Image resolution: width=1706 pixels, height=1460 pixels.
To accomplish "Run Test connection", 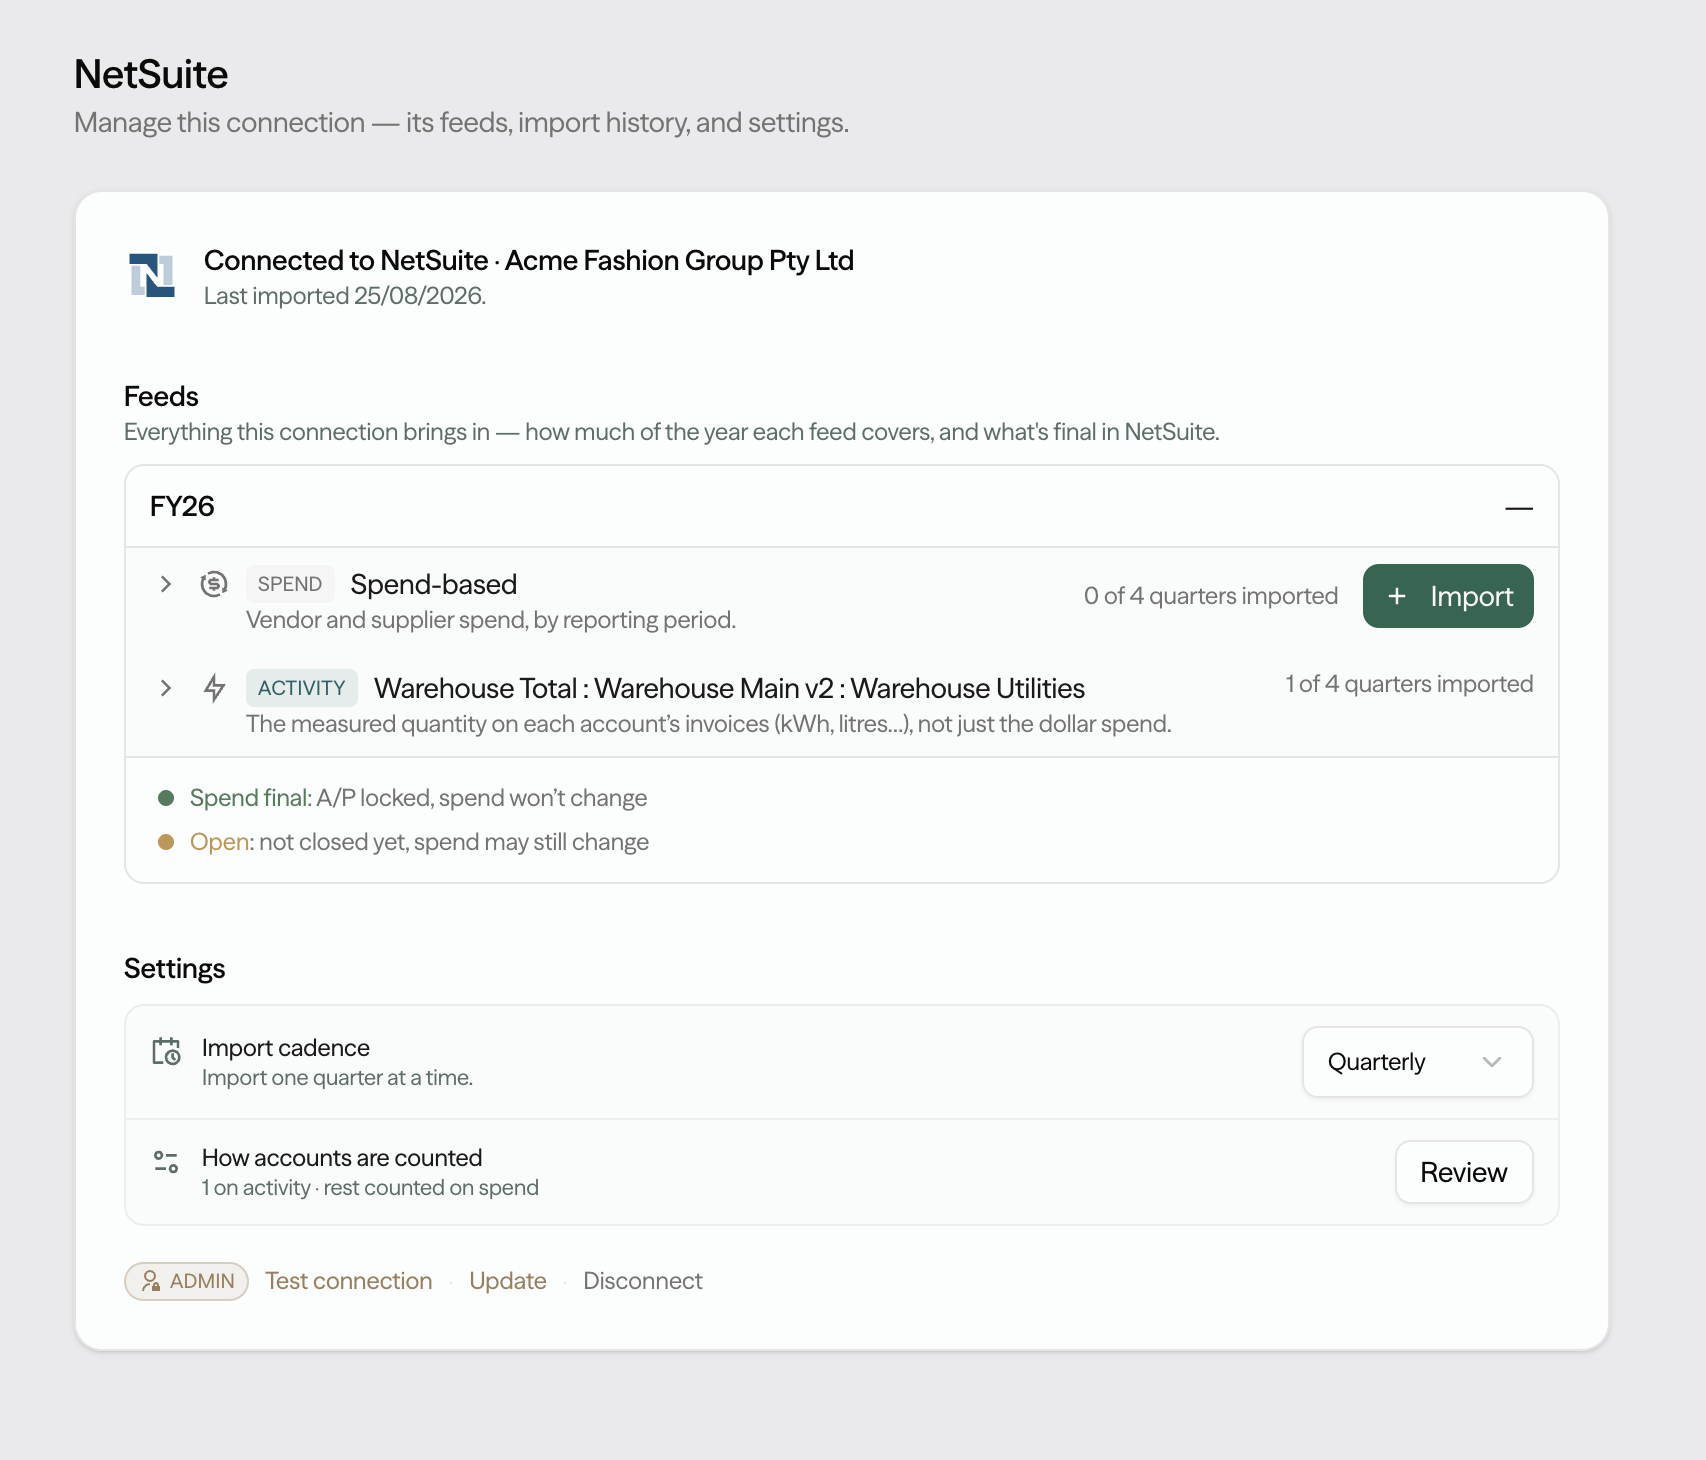I will [349, 1281].
